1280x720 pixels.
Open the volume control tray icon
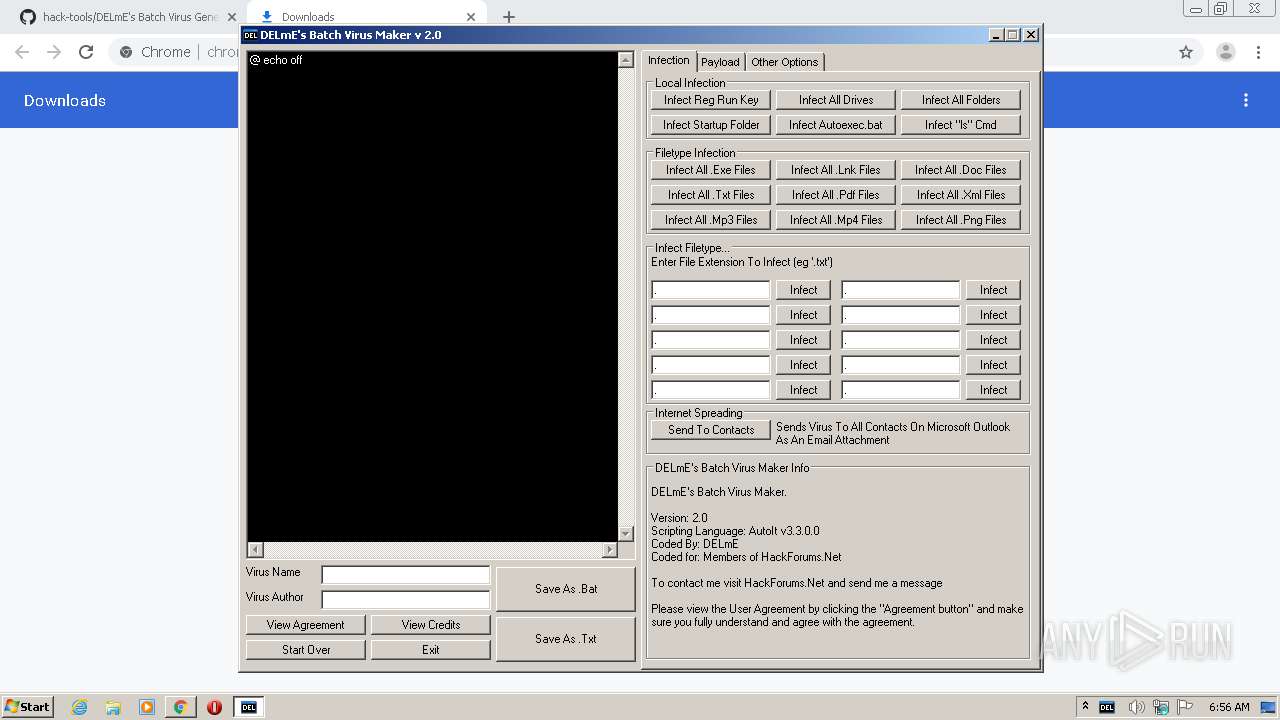click(1137, 707)
